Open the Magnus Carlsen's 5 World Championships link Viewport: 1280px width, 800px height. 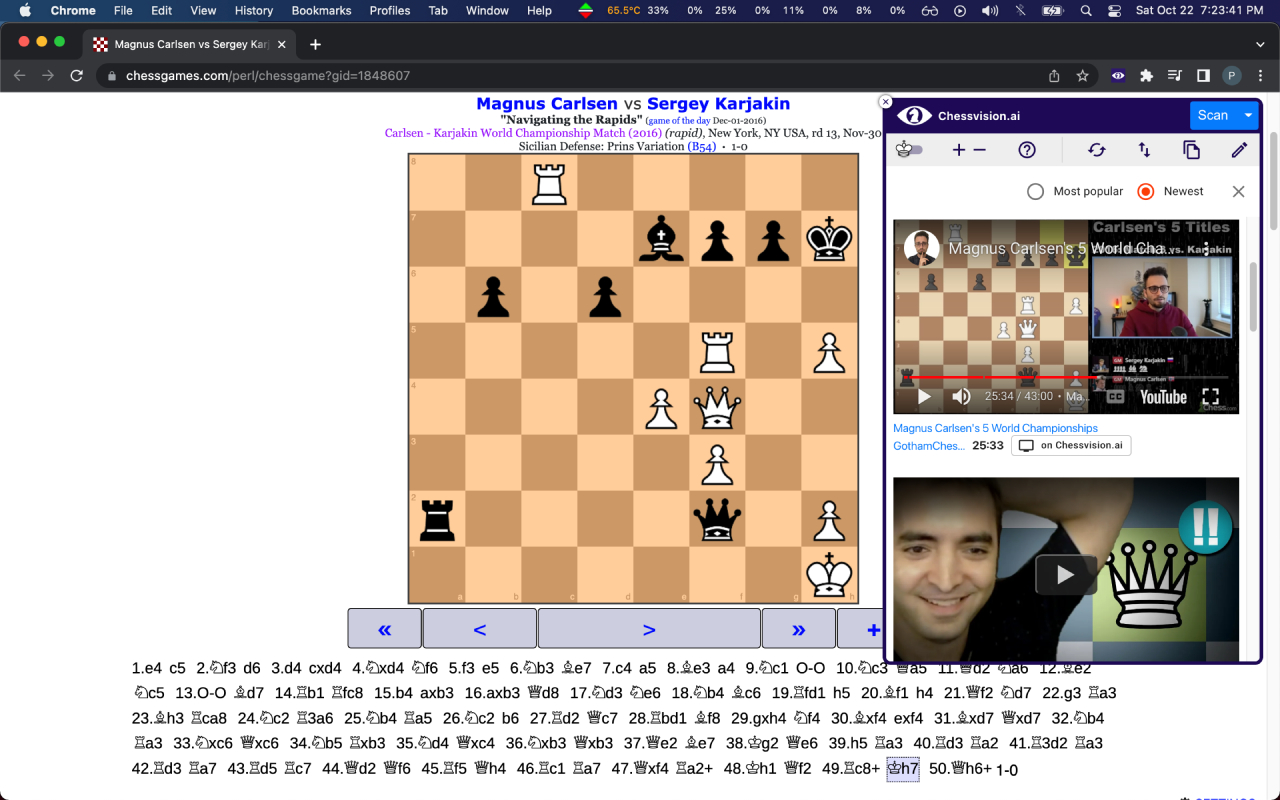click(x=995, y=428)
